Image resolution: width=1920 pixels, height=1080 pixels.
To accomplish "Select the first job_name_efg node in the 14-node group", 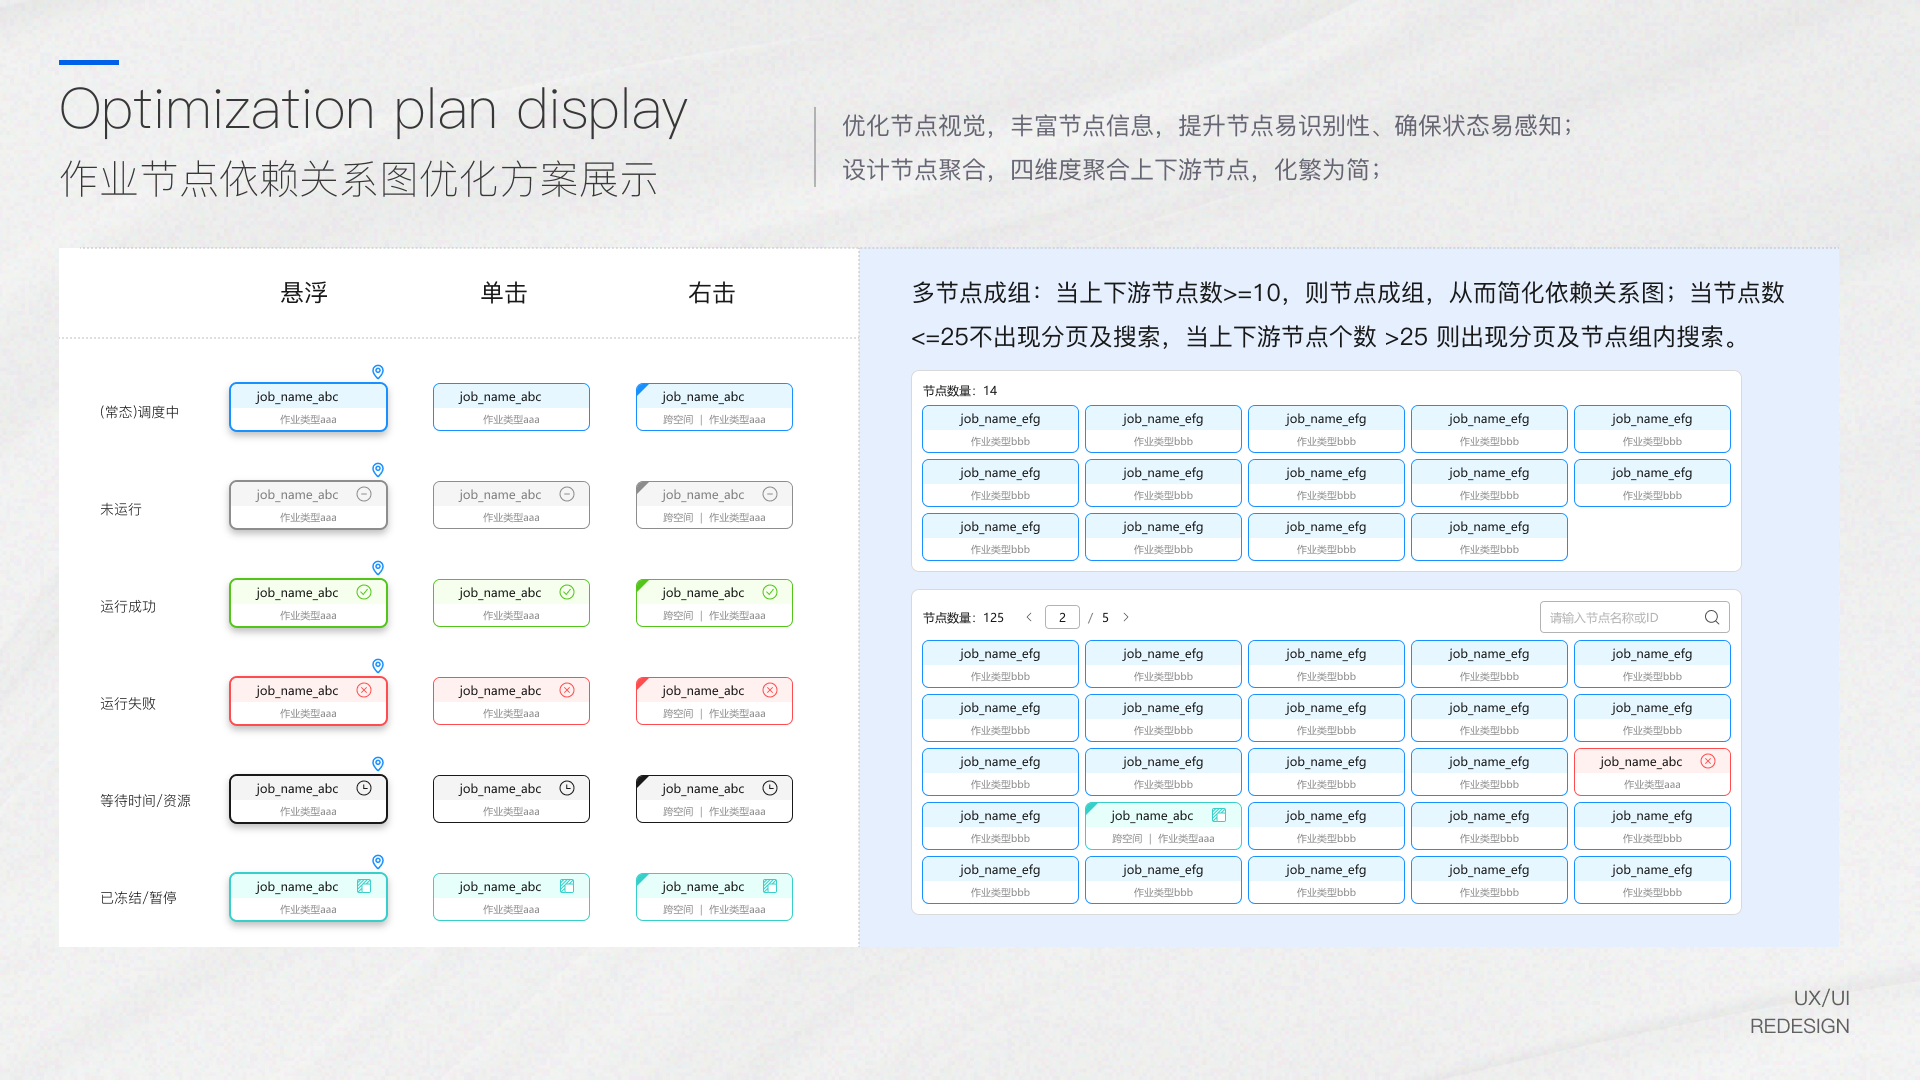I will tap(1000, 429).
